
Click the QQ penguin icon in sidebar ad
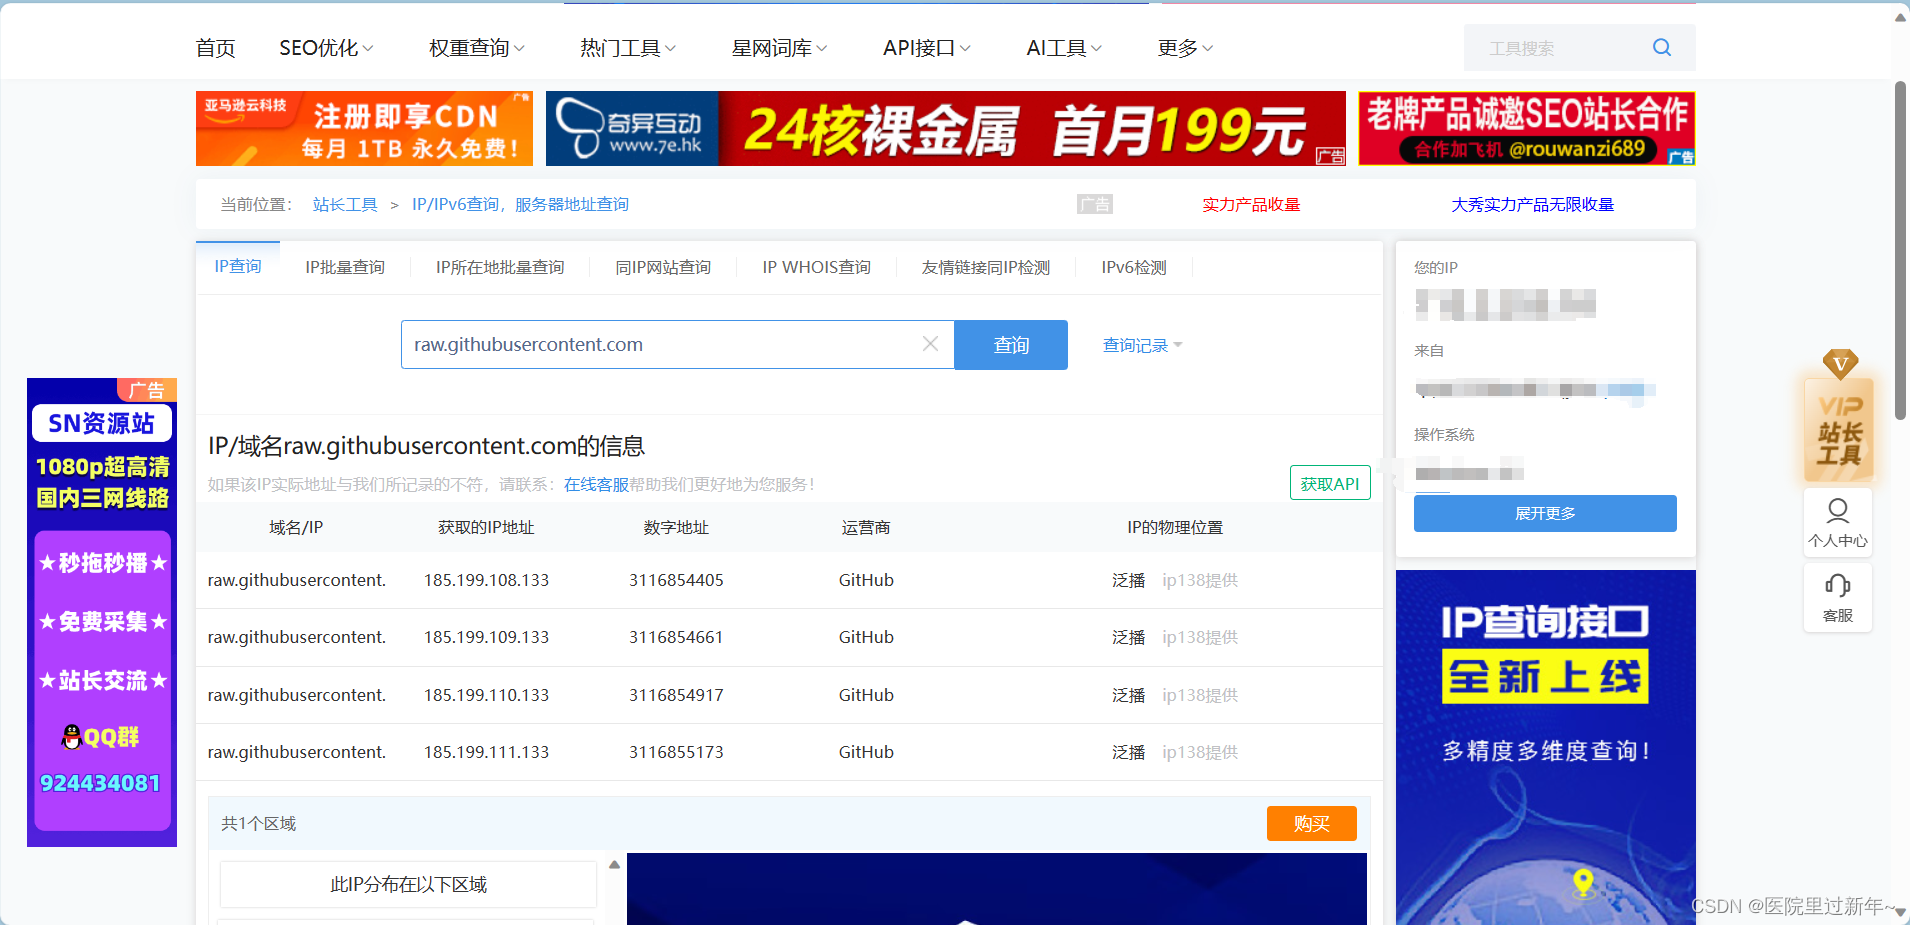[x=71, y=737]
